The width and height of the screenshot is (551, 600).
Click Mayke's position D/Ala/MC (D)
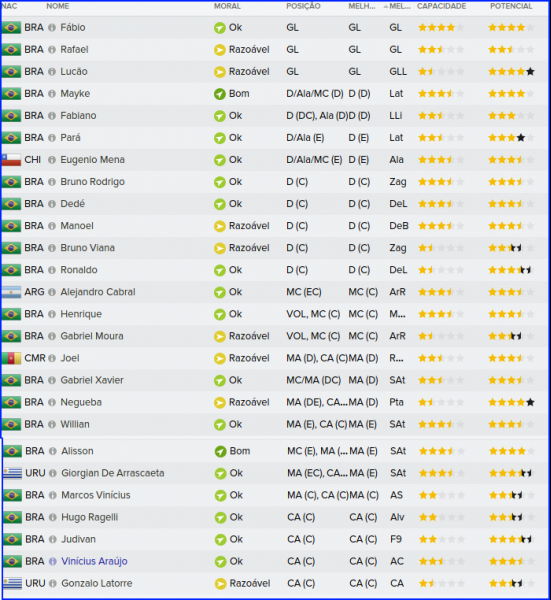point(315,94)
